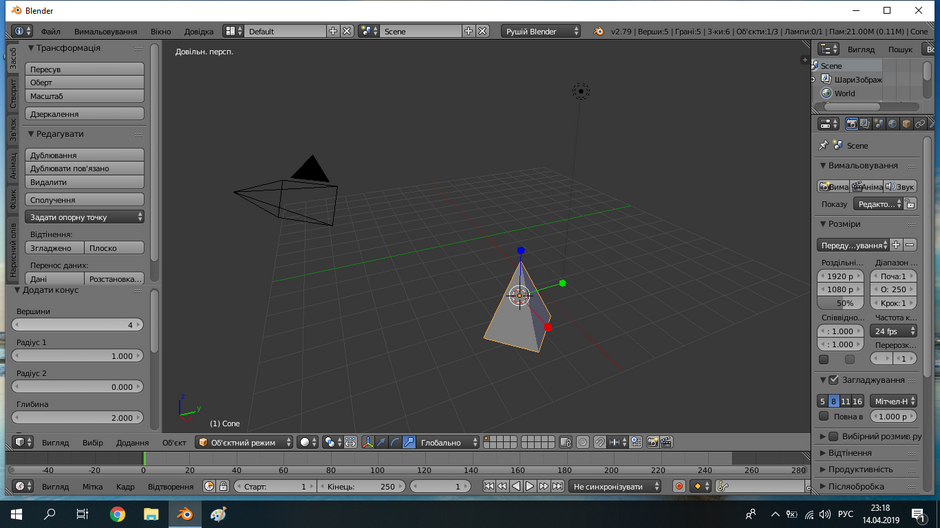Open the Відтворення menu in timeline

170,486
